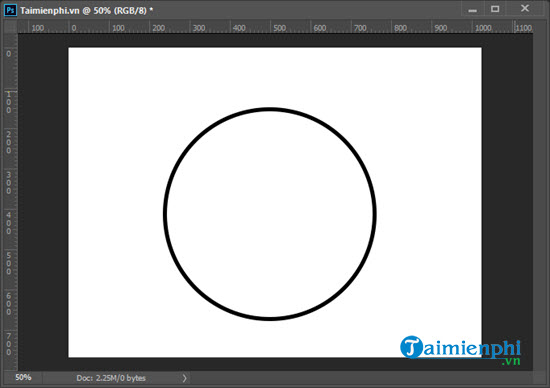
Task: Click the green .vn watermark text
Action: [x=511, y=361]
